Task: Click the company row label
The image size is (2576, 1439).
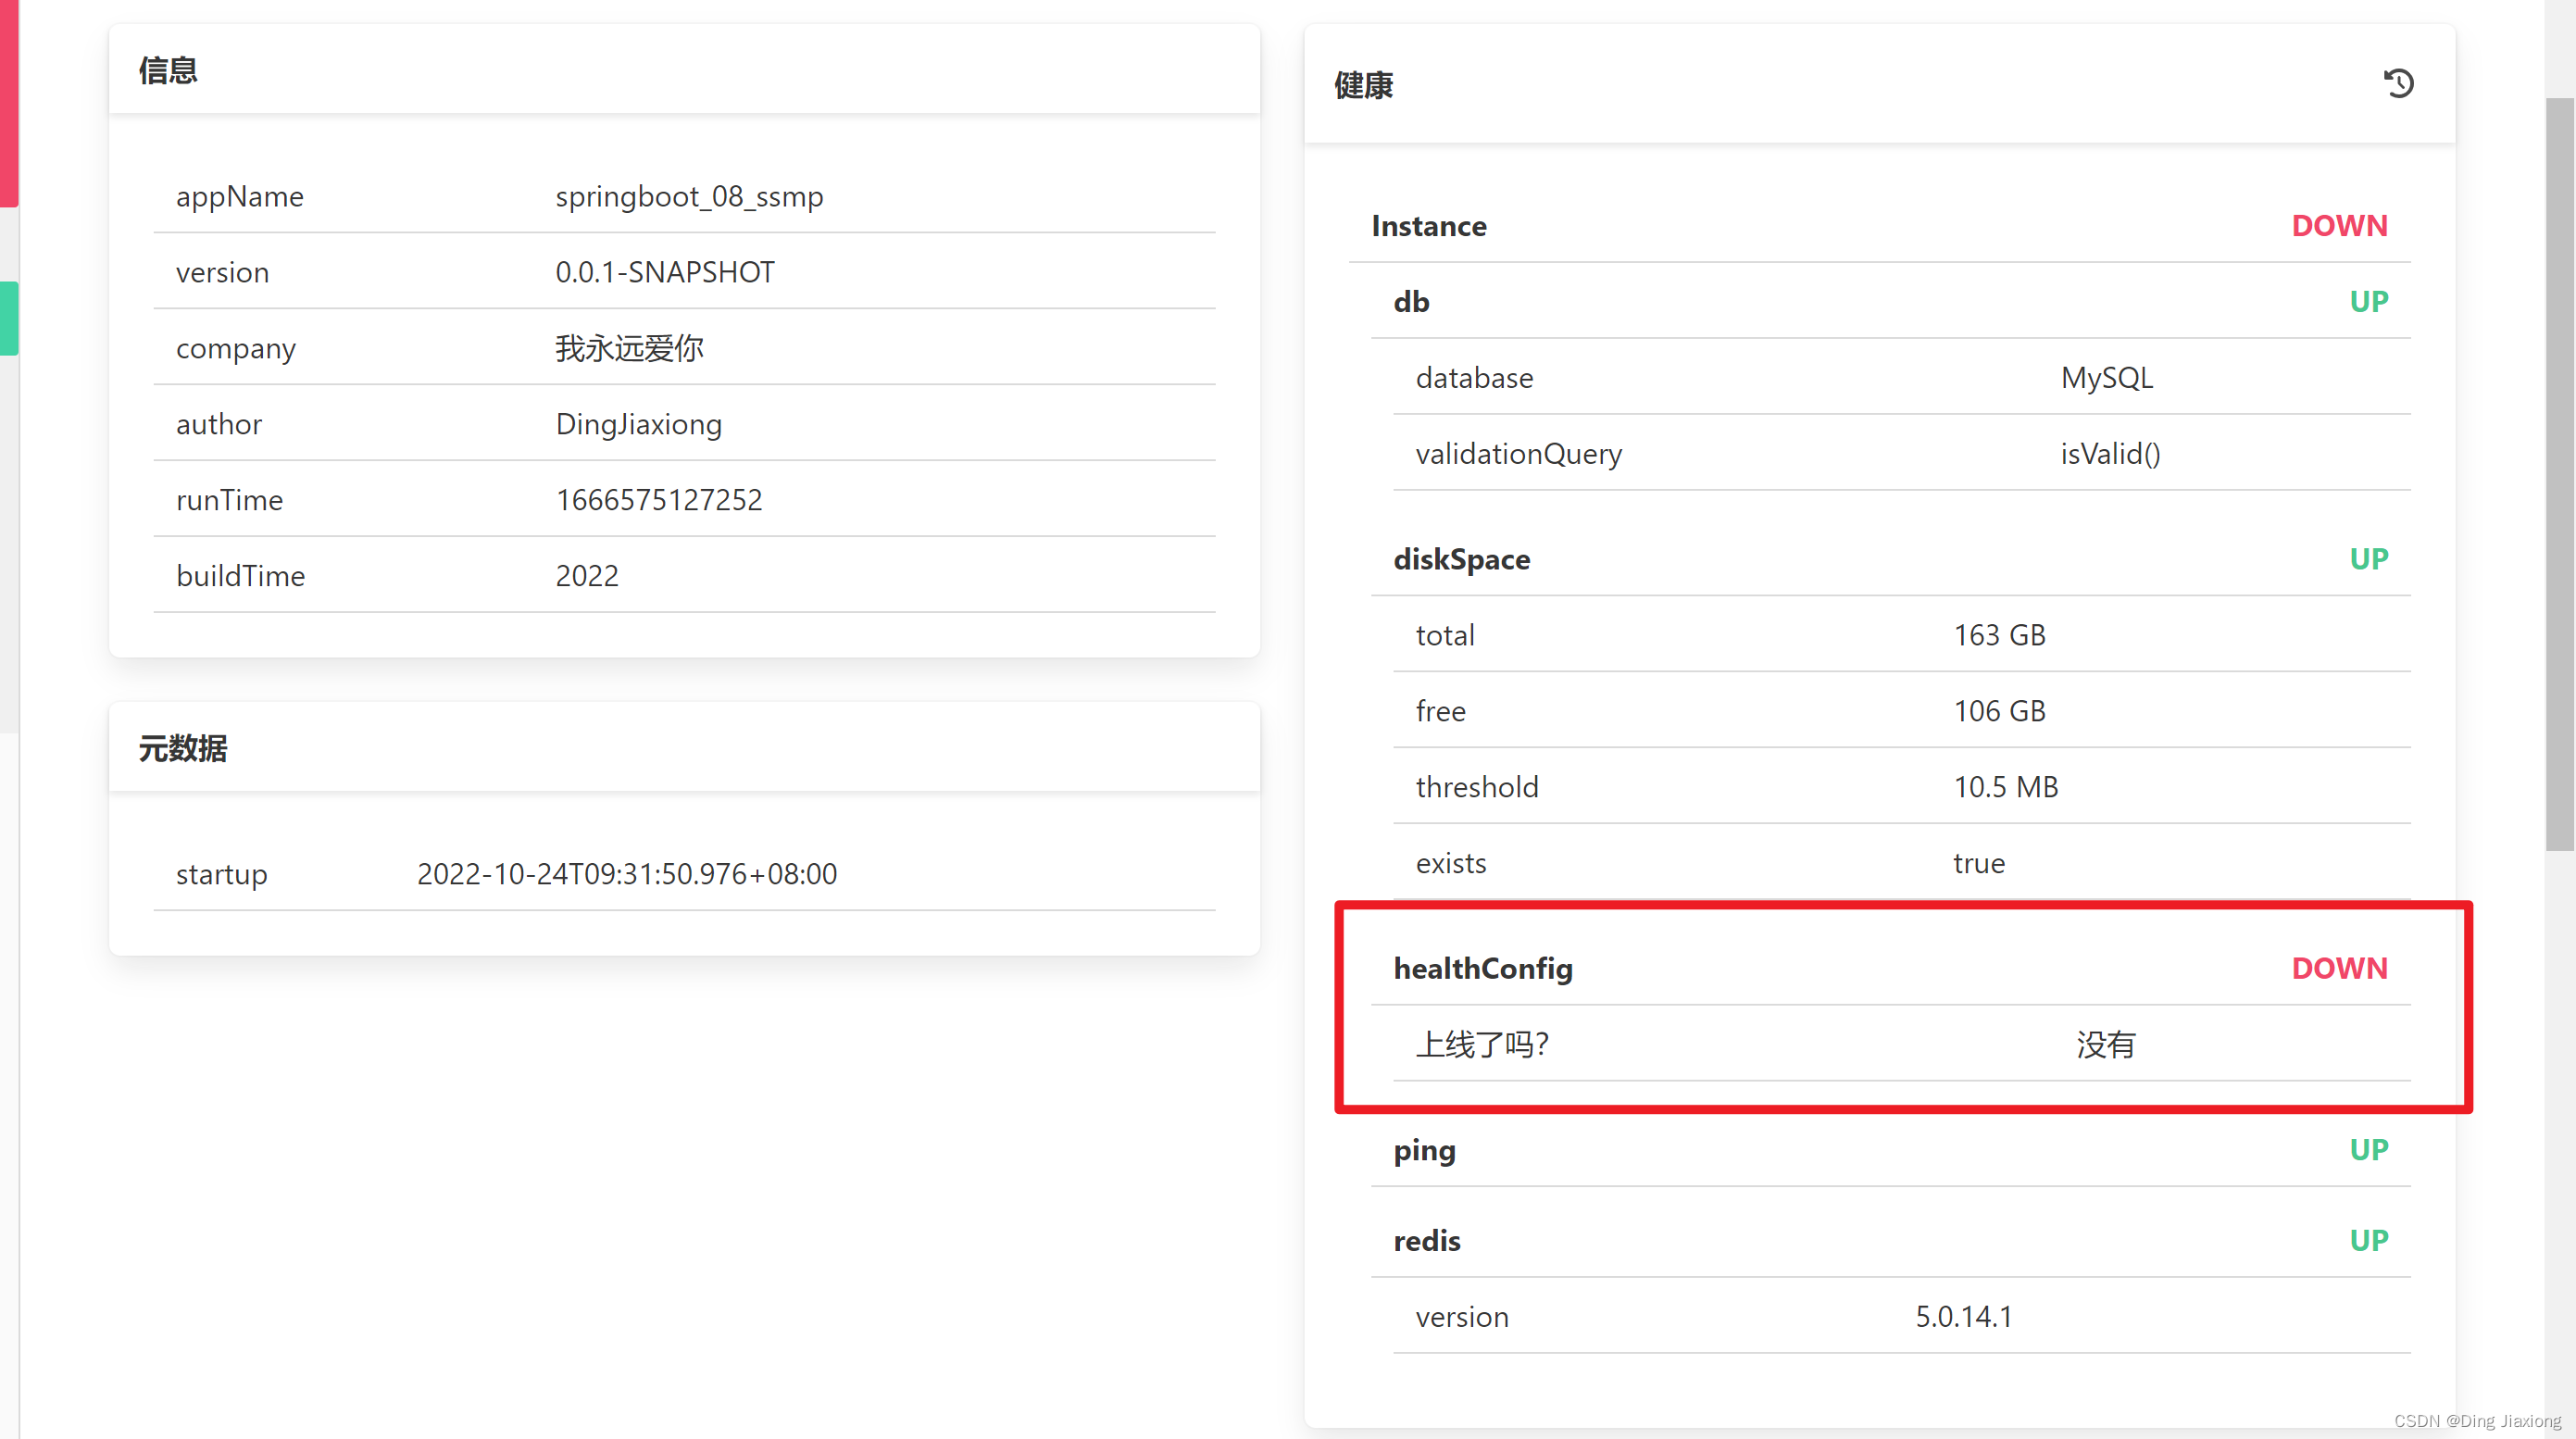Action: click(236, 348)
